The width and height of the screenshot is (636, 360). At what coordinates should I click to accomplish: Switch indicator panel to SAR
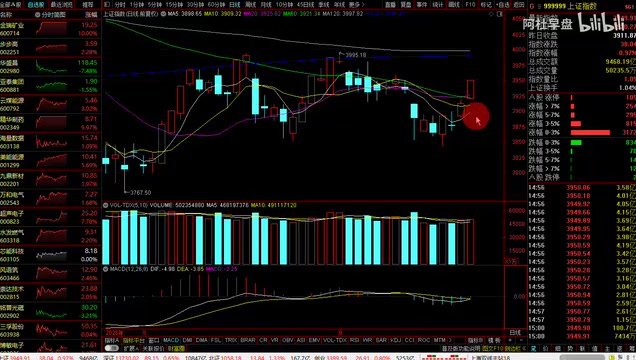click(381, 340)
